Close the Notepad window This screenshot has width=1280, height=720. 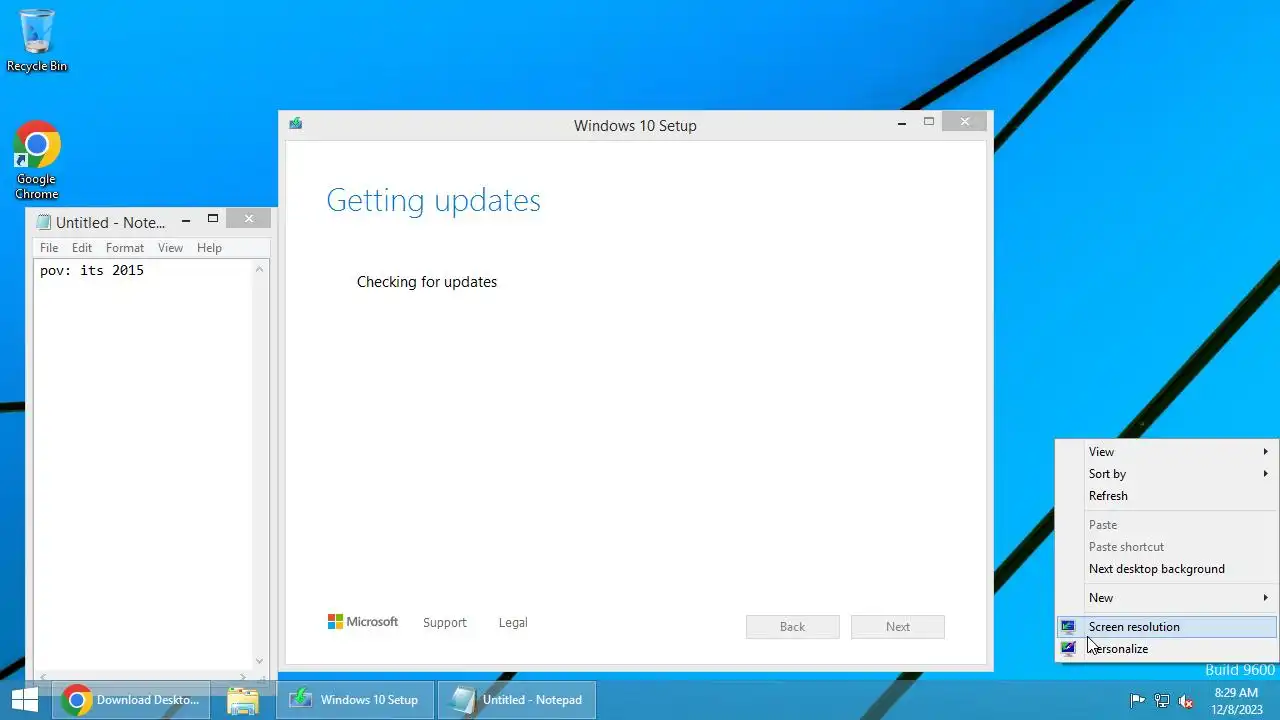pyautogui.click(x=249, y=219)
